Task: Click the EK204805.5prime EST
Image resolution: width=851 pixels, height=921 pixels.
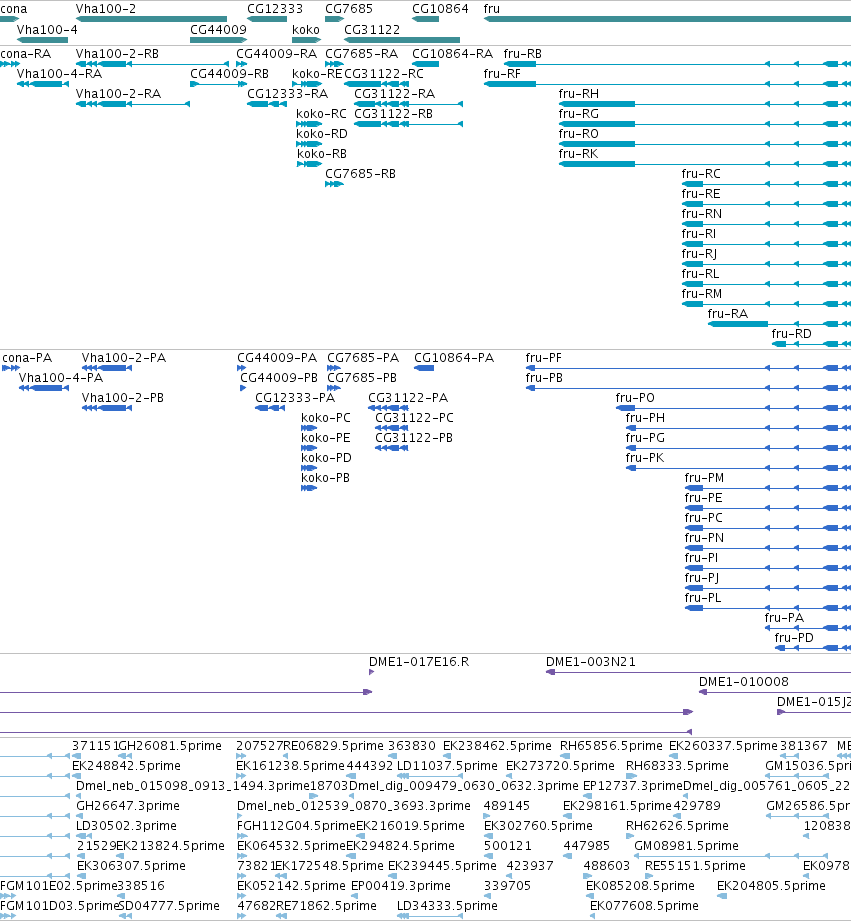Action: [722, 896]
